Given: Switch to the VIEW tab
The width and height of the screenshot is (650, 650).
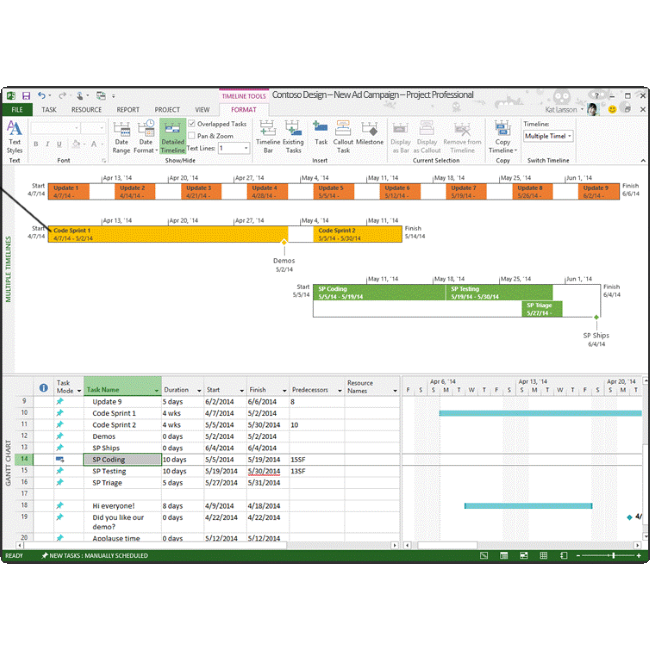Looking at the screenshot, I should 202,109.
